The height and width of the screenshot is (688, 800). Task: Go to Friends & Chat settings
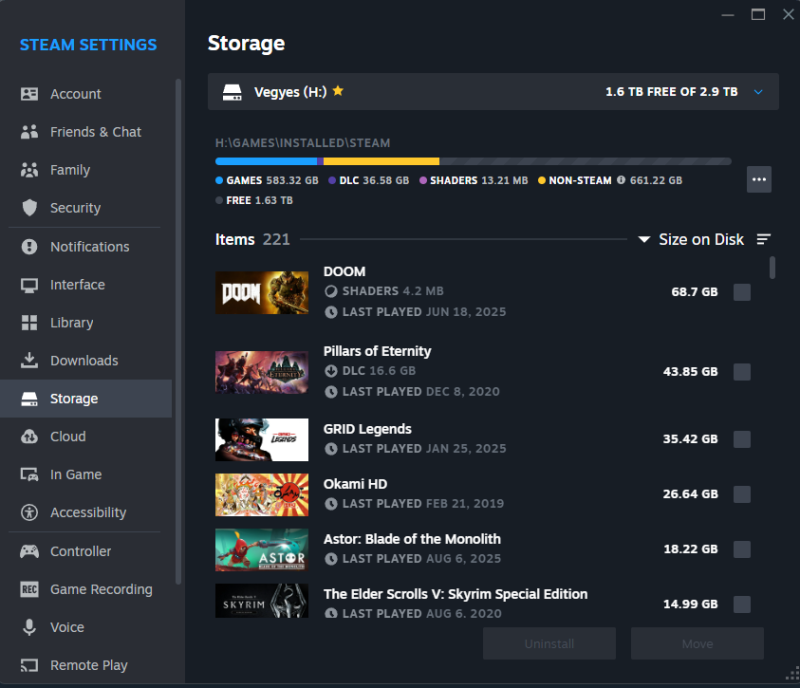coord(86,132)
